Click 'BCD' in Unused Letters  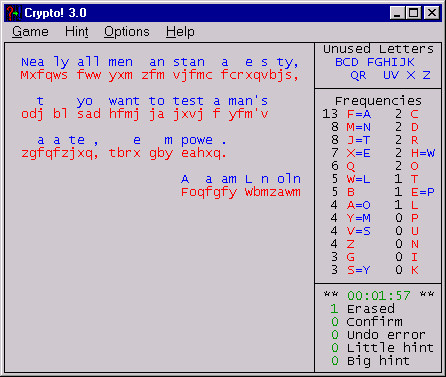coord(347,62)
